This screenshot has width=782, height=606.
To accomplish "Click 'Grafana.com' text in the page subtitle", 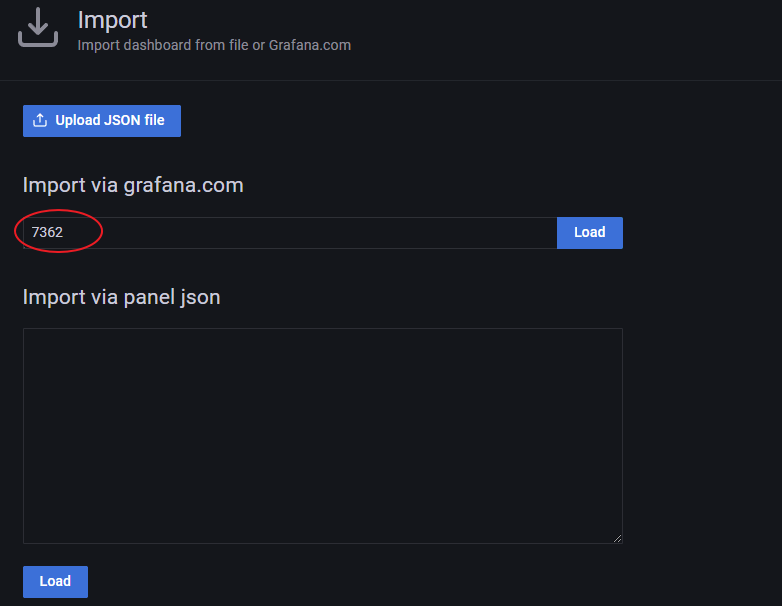I will 309,45.
